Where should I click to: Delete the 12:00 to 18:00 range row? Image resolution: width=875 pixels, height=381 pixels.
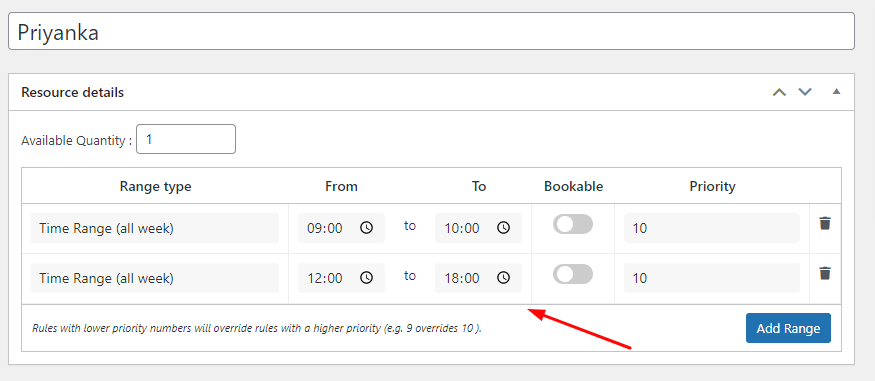tap(825, 273)
